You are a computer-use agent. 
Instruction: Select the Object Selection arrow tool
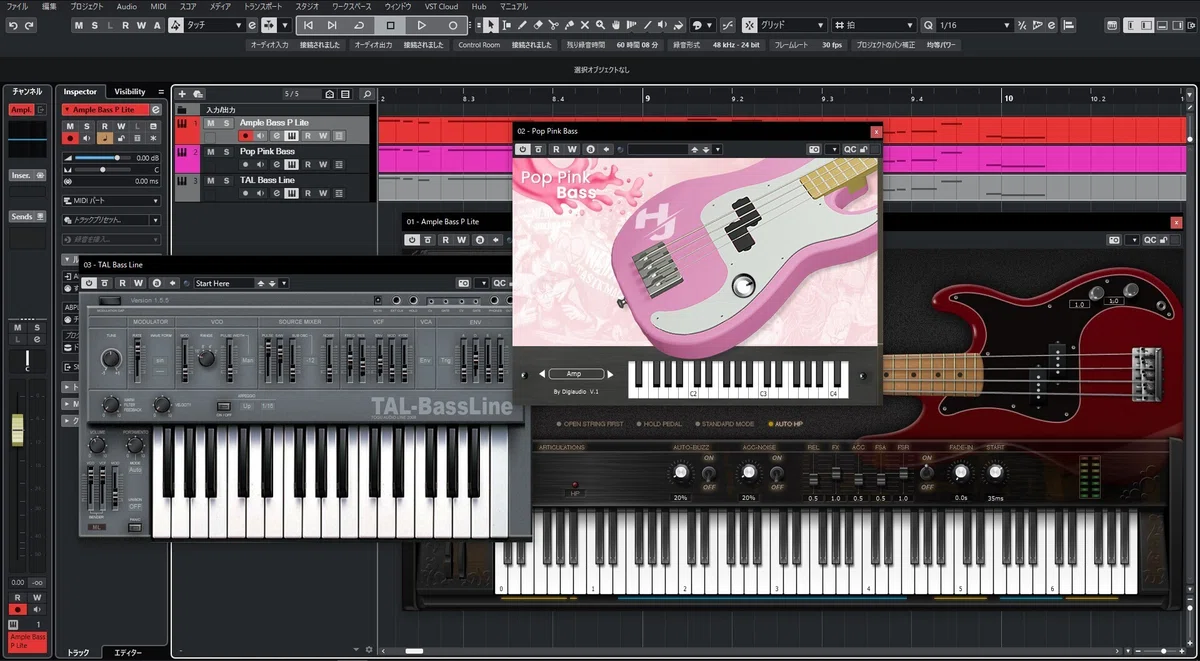coord(490,25)
